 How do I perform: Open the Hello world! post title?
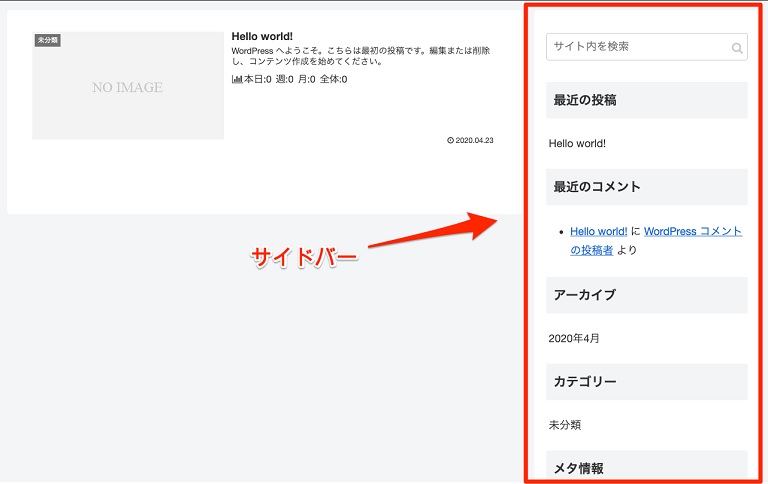[x=262, y=36]
